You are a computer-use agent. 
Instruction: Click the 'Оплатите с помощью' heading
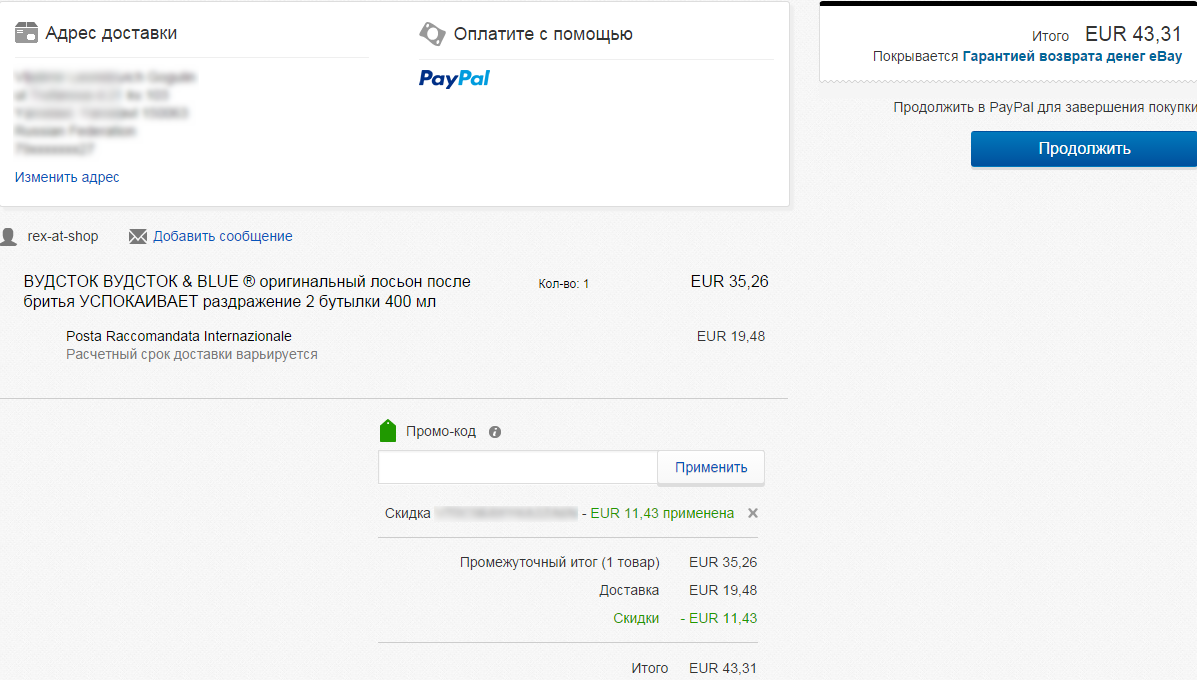[x=543, y=34]
